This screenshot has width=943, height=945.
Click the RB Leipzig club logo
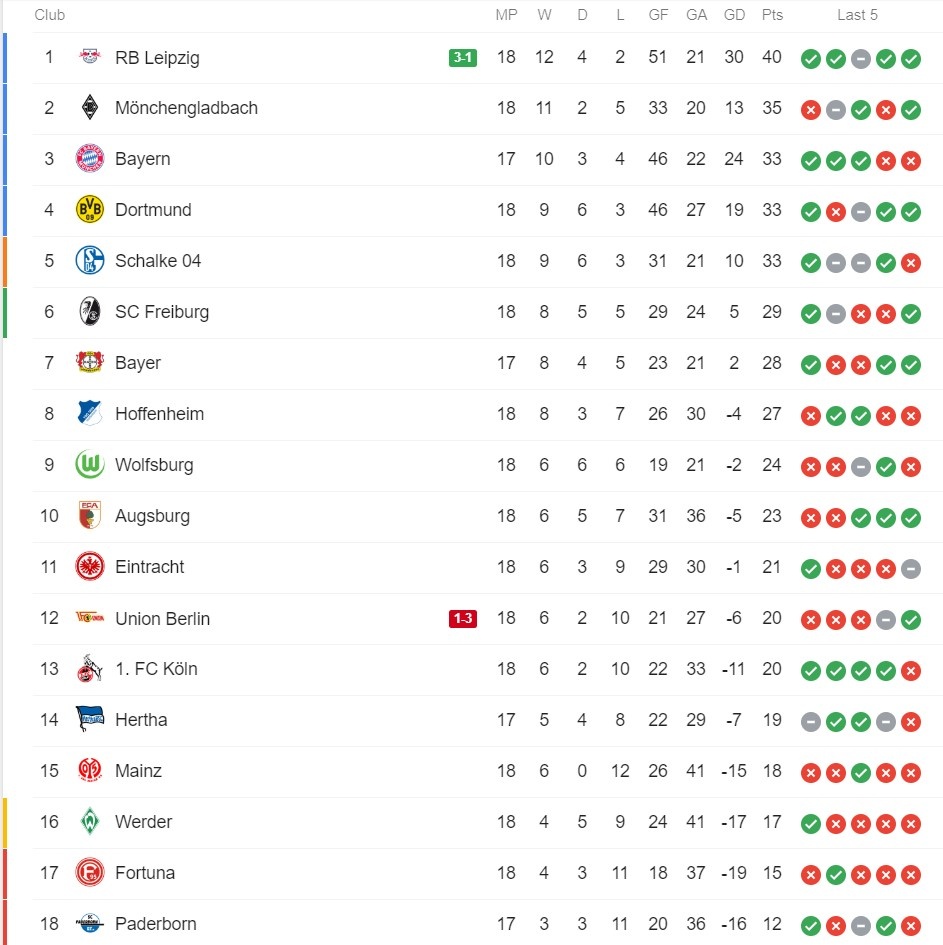pos(89,58)
